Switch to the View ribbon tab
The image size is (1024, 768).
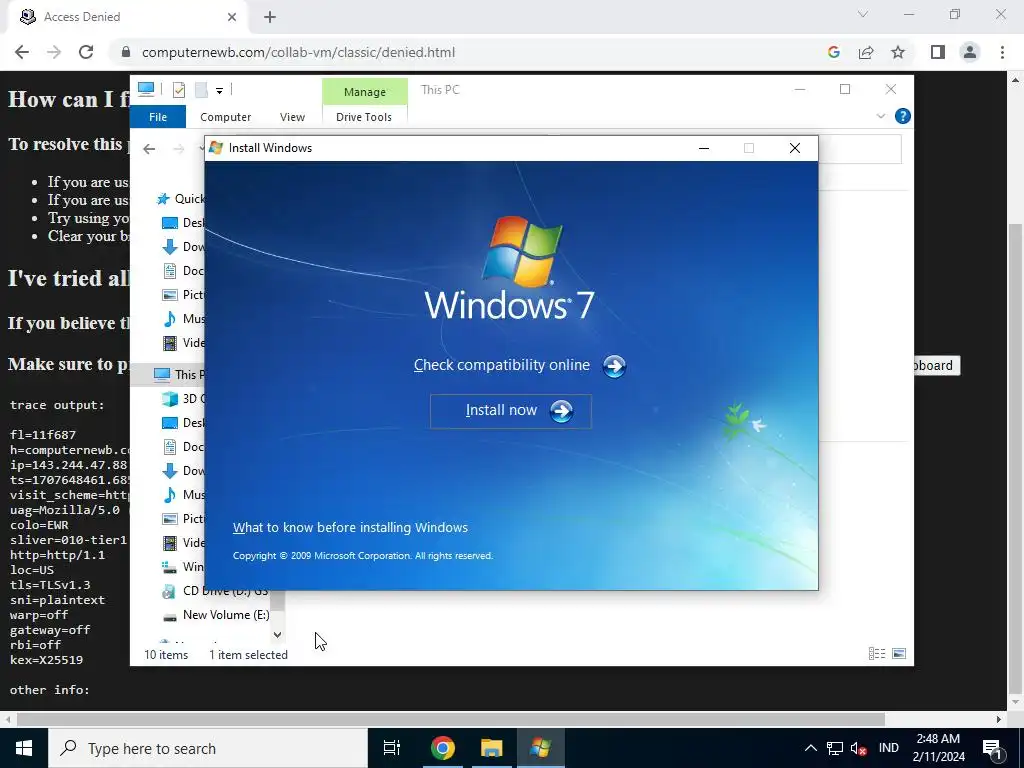(292, 117)
